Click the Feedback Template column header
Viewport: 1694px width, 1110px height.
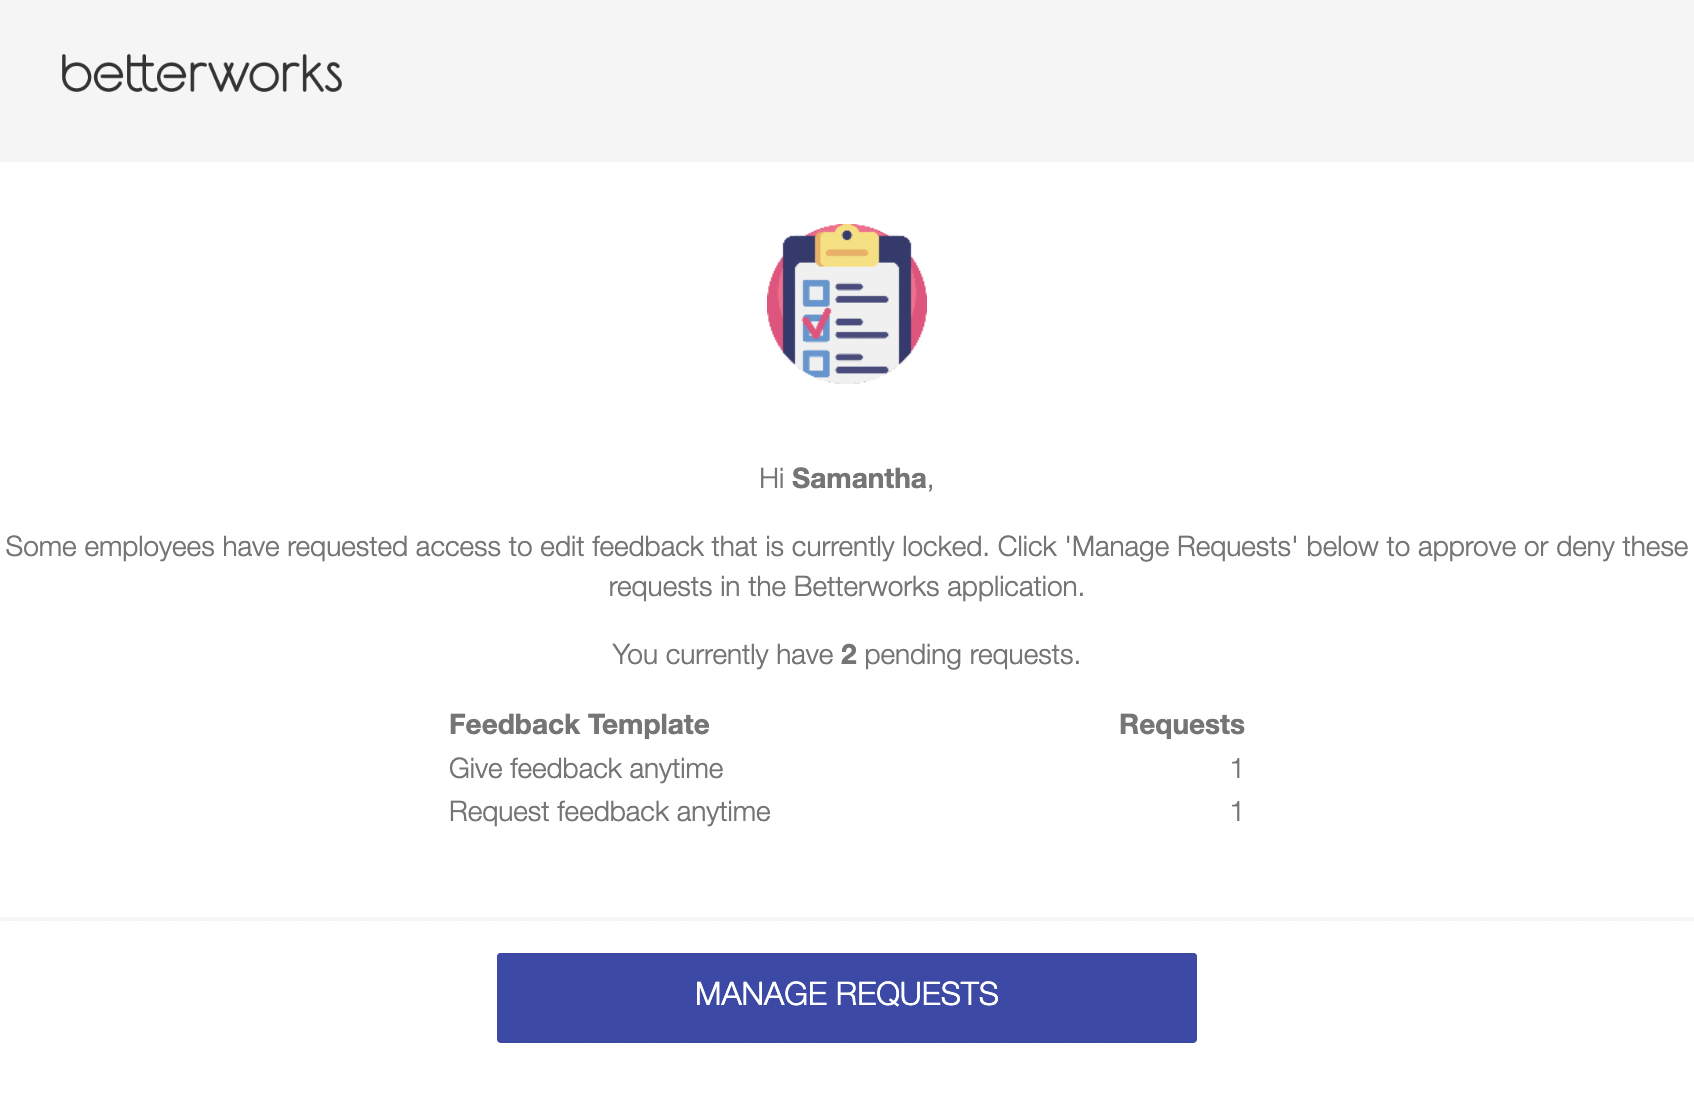(x=579, y=724)
